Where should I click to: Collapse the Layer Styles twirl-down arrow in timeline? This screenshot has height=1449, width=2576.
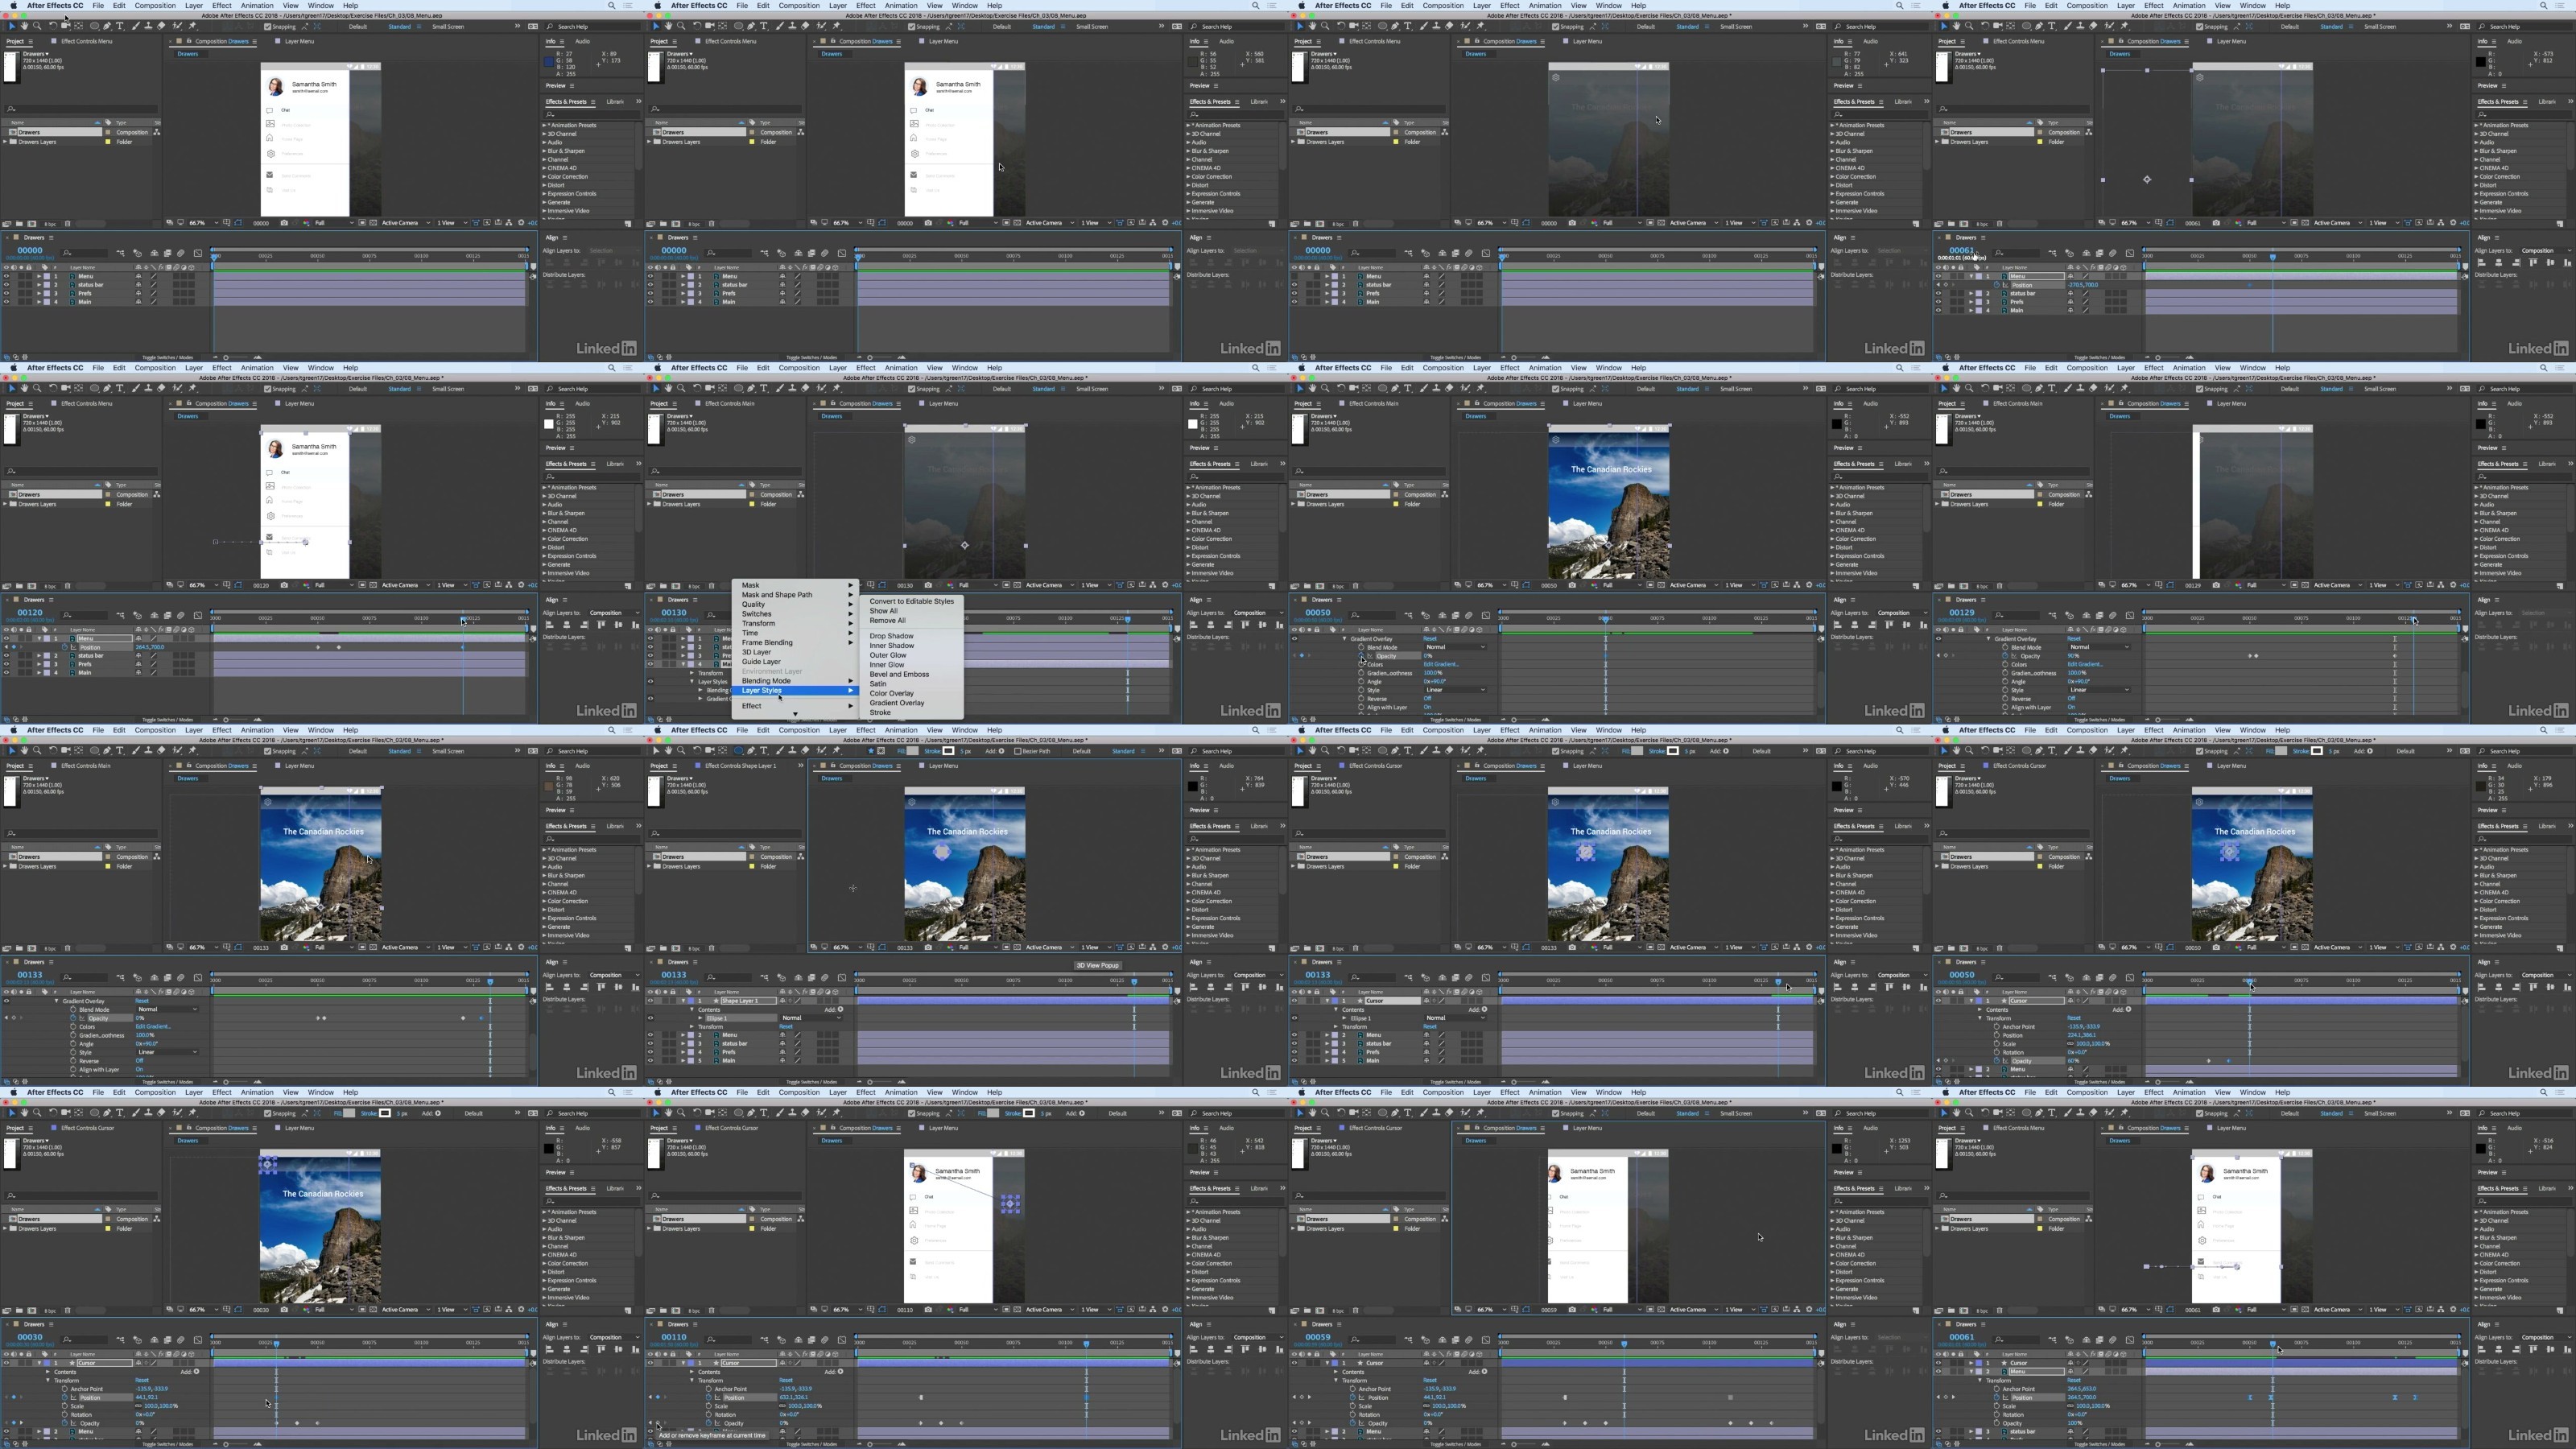693,682
